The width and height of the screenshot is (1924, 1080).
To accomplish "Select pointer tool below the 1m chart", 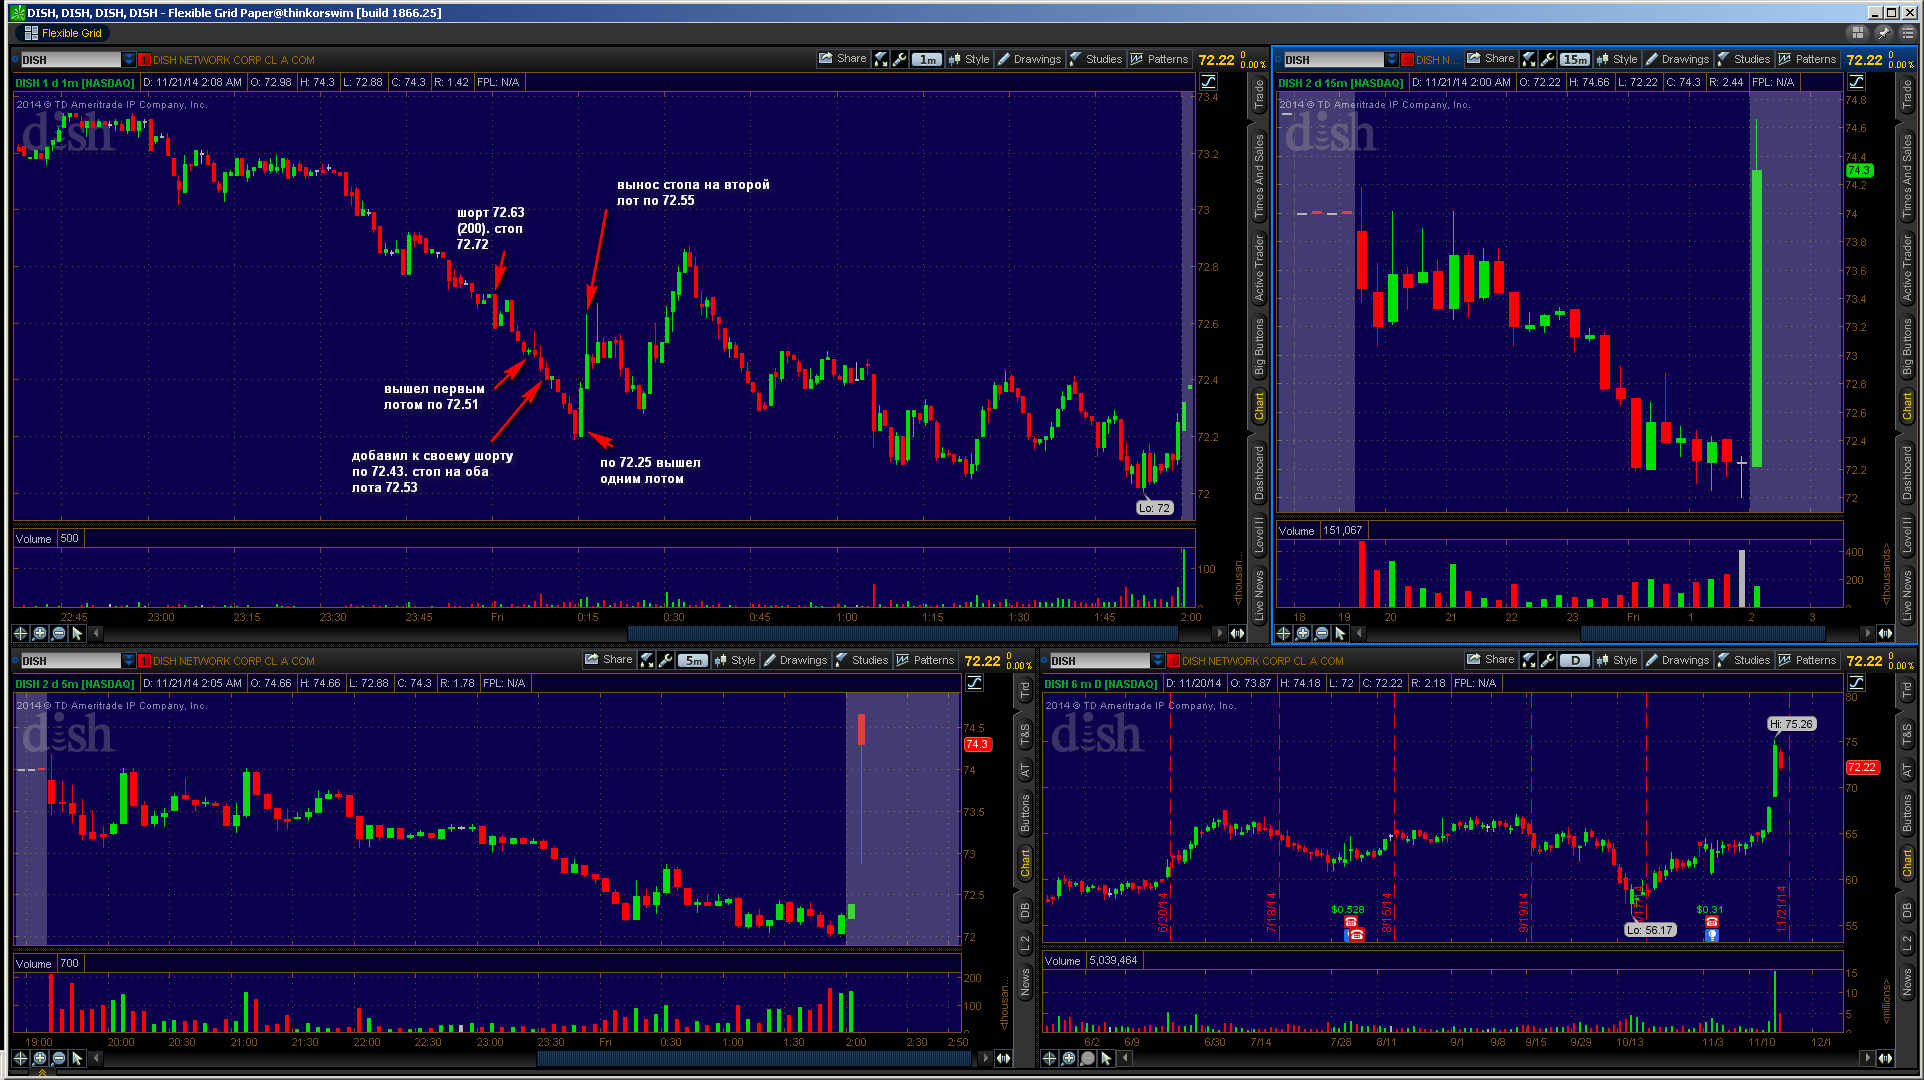I will click(x=77, y=633).
